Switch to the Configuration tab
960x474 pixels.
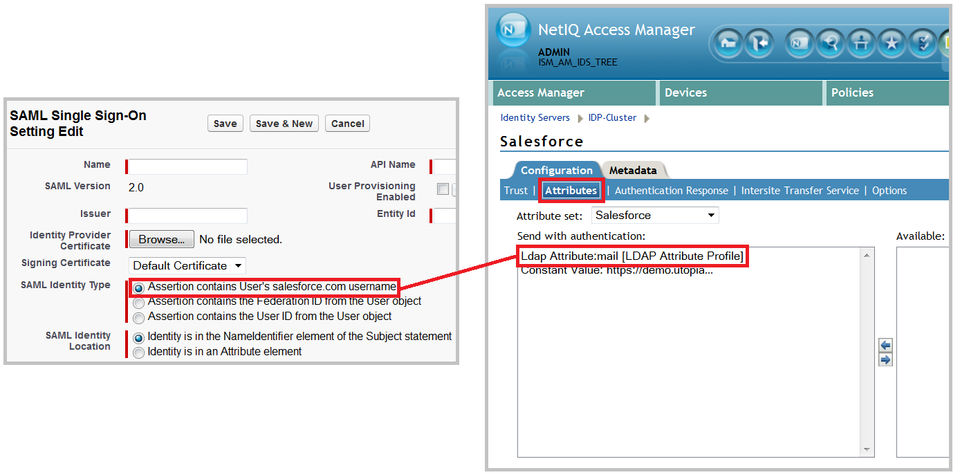(x=557, y=170)
